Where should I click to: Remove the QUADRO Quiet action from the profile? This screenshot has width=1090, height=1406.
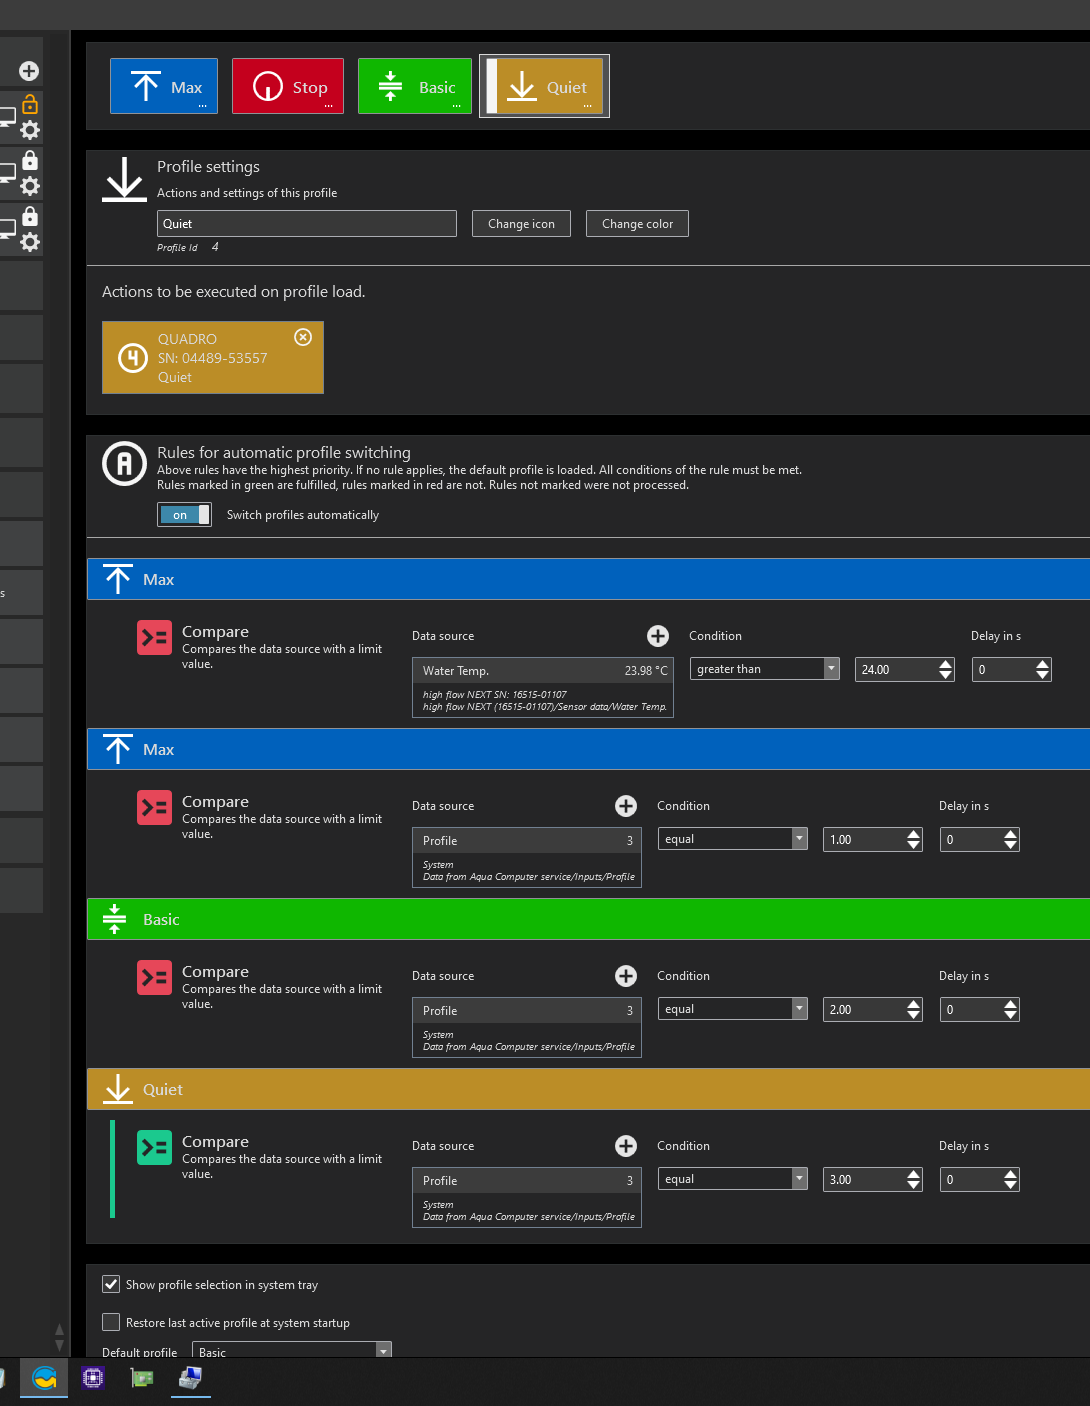(x=303, y=337)
